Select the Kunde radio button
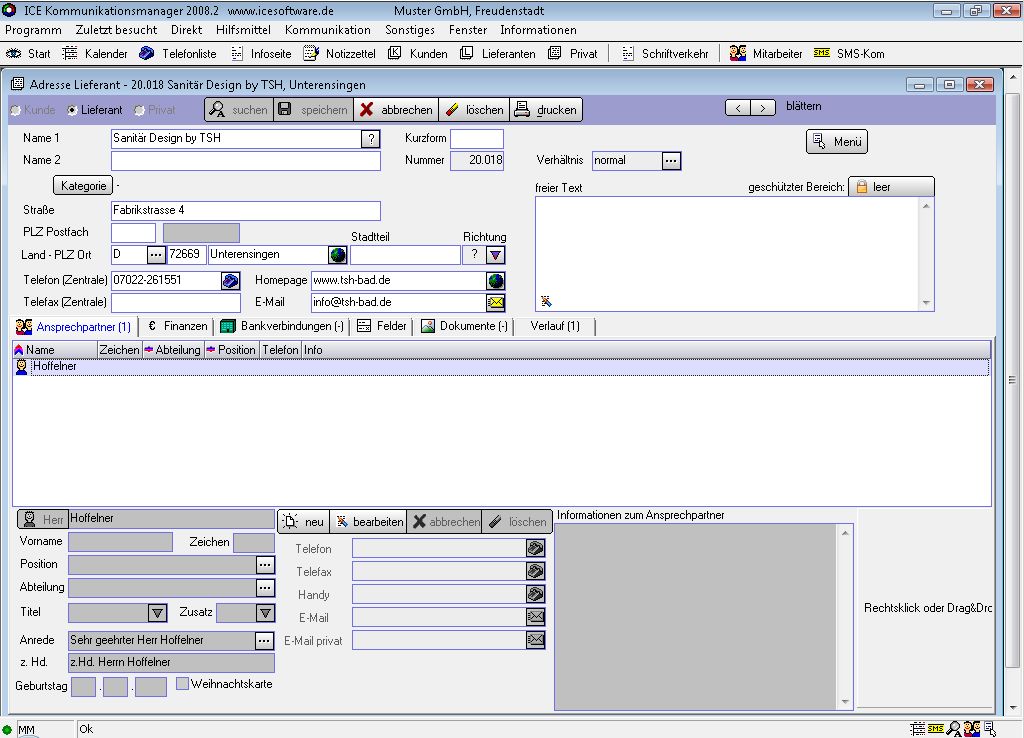Viewport: 1024px width, 738px height. tap(15, 110)
